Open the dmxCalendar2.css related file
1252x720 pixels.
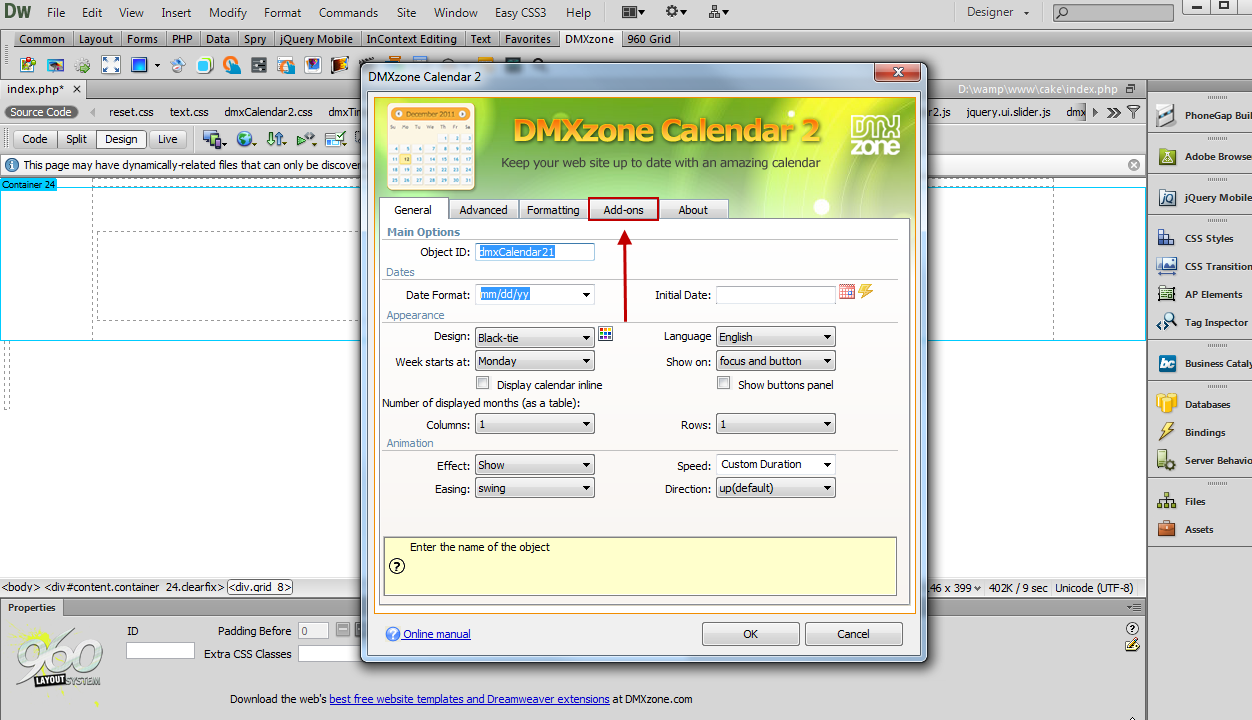[268, 112]
